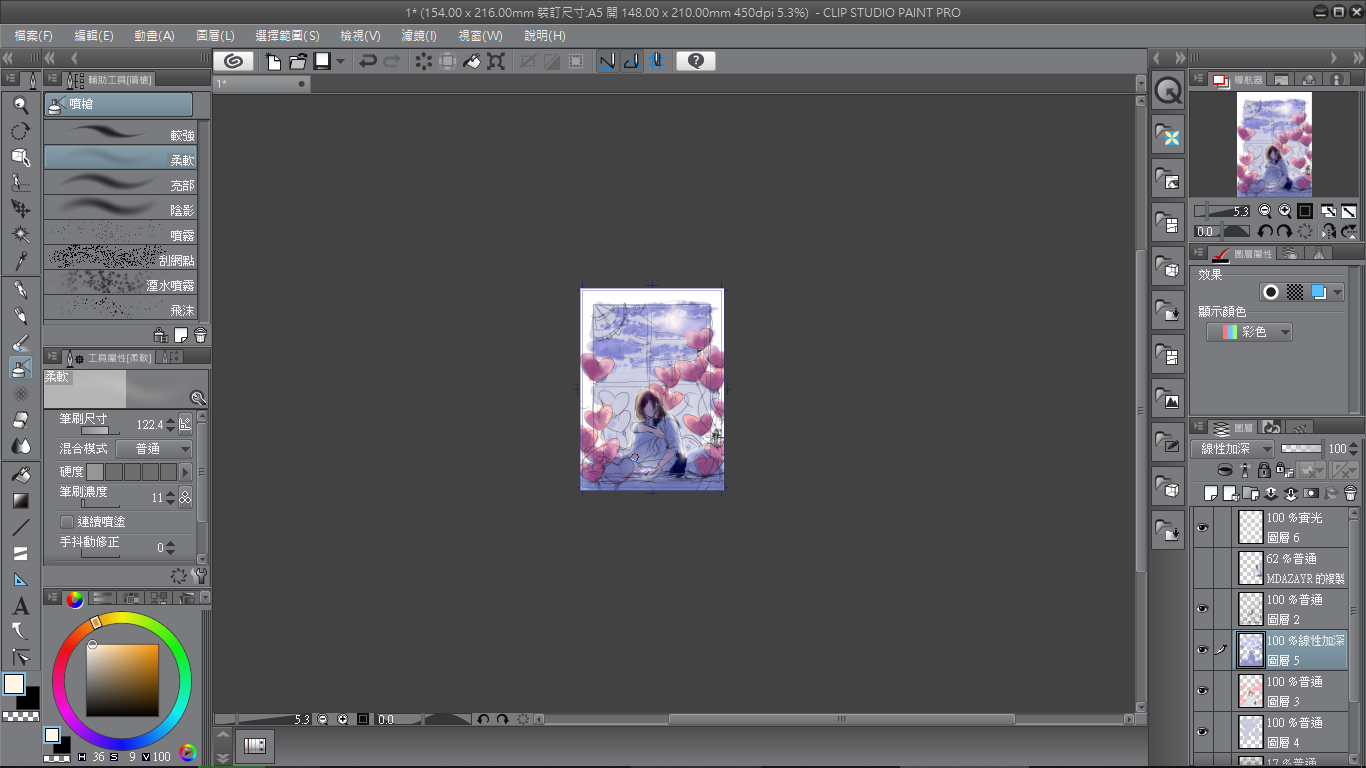Select the Gradient tool

tap(20, 500)
